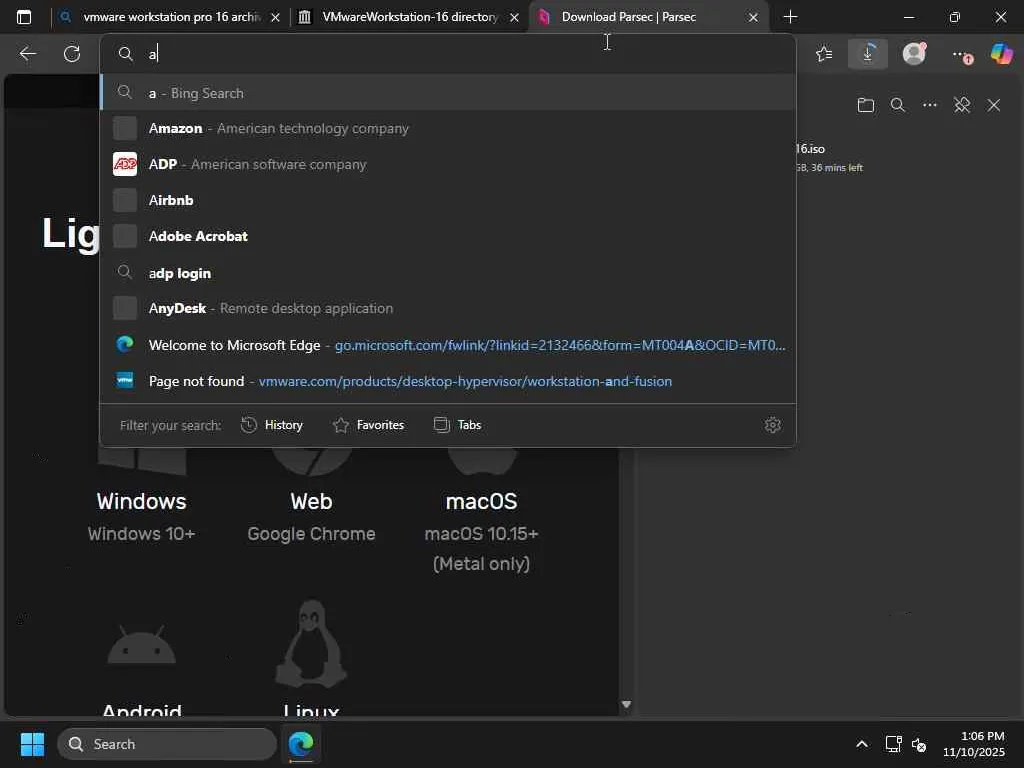Close the vmware workstation pro 16 tab

click(x=276, y=18)
